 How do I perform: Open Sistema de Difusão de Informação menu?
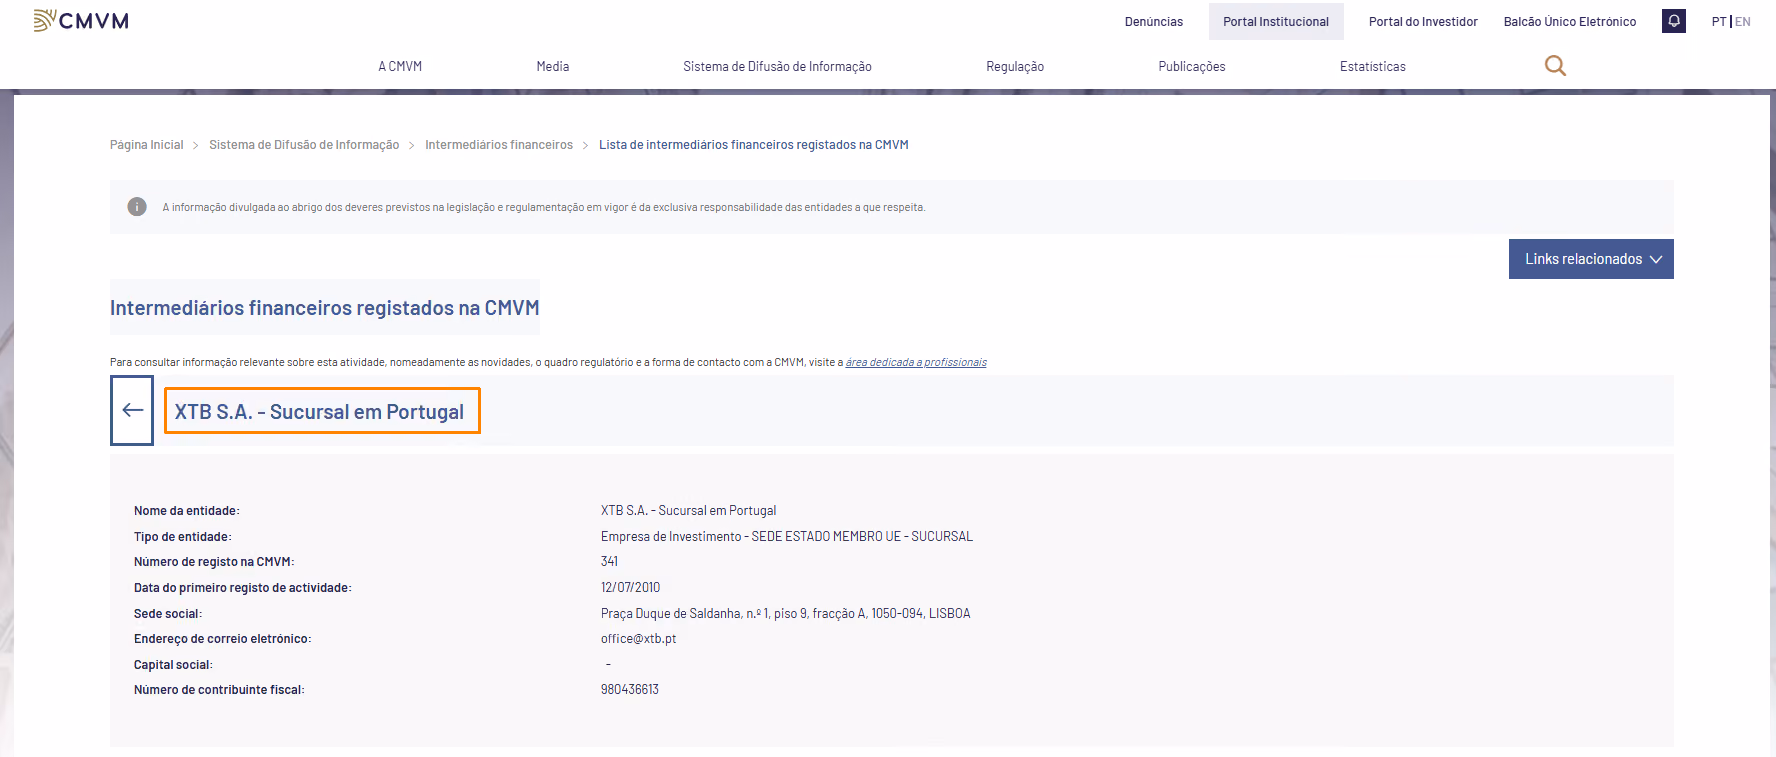coord(777,67)
